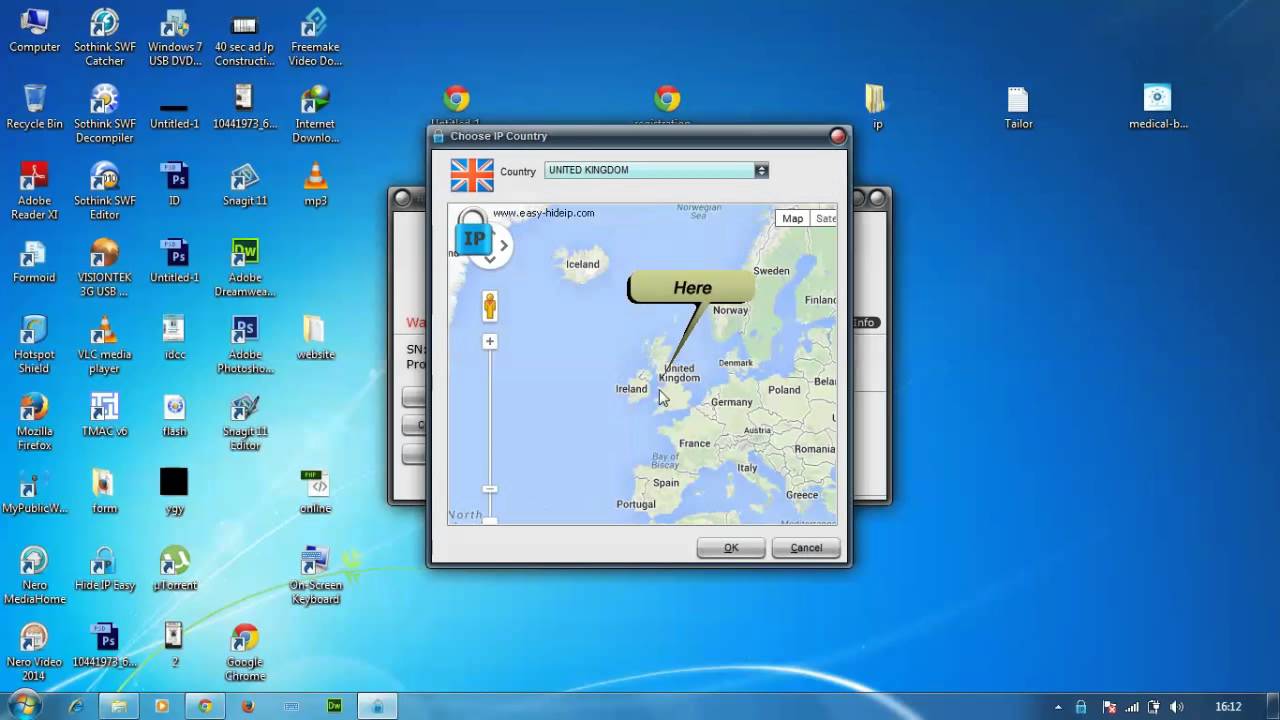The image size is (1280, 720).
Task: Click the Sothink SWF Editor desktop icon
Action: [x=105, y=191]
